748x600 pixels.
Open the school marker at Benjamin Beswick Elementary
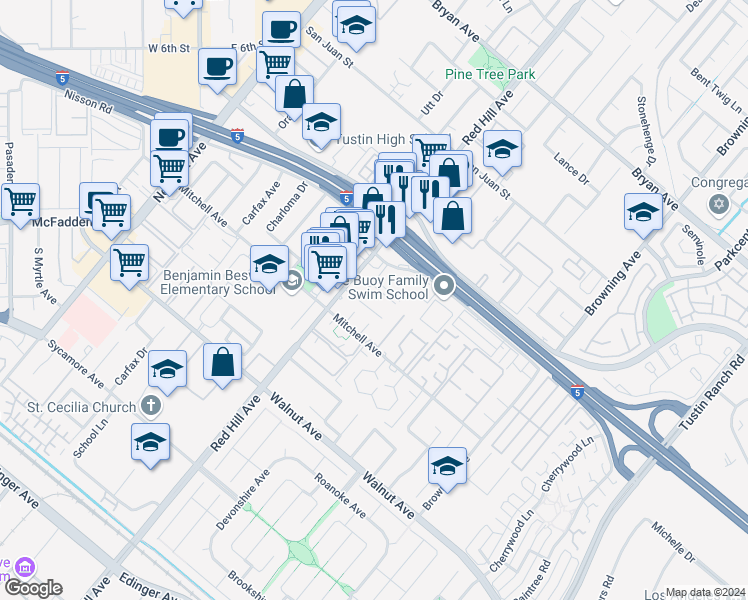tap(269, 267)
